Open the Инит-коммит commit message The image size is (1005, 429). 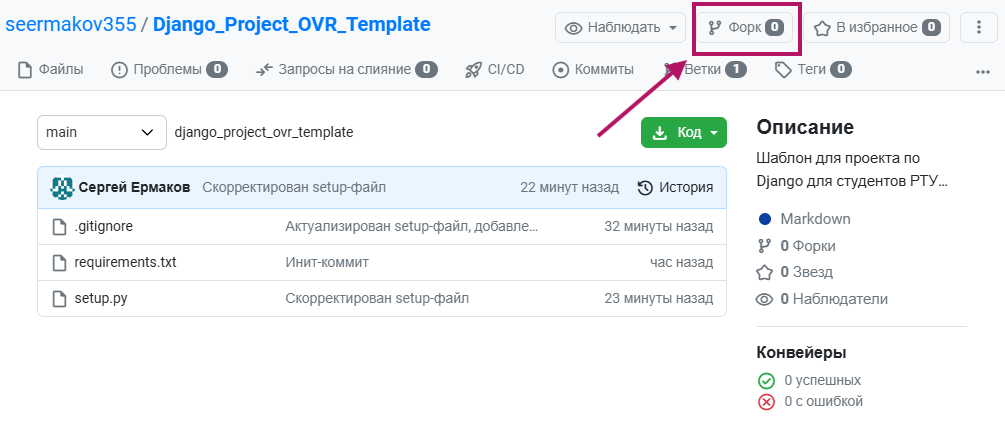point(327,262)
